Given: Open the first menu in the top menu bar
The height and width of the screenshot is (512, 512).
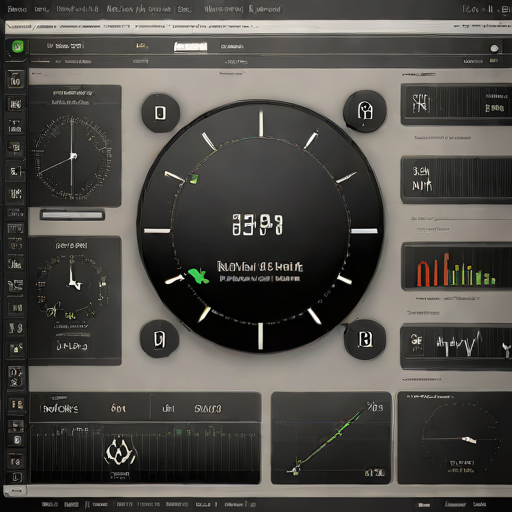Looking at the screenshot, I should pyautogui.click(x=17, y=9).
